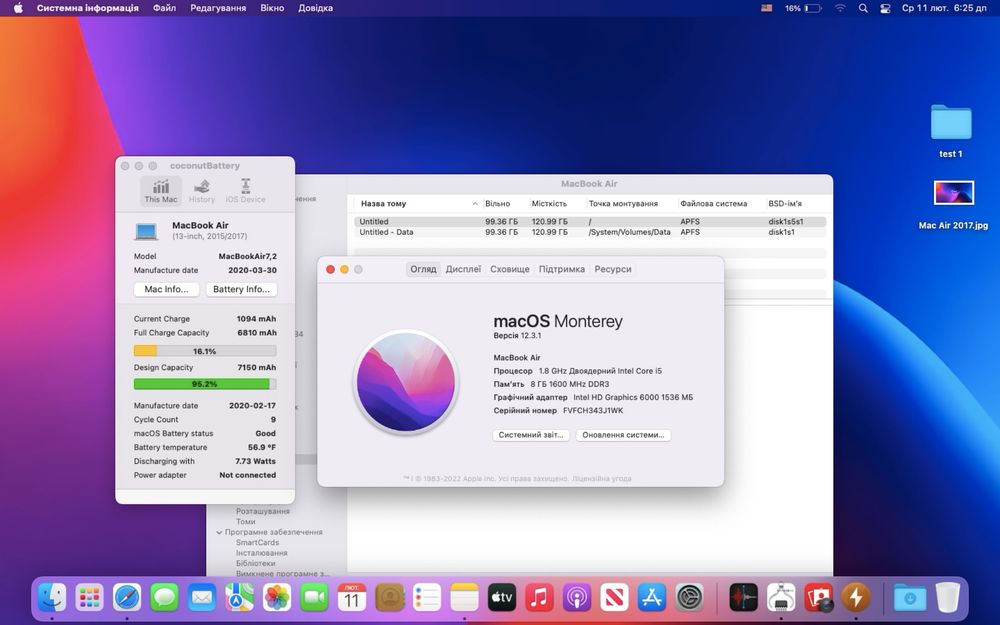This screenshot has height=625, width=1000.
Task: Open Messages app in the Dock
Action: click(x=165, y=598)
